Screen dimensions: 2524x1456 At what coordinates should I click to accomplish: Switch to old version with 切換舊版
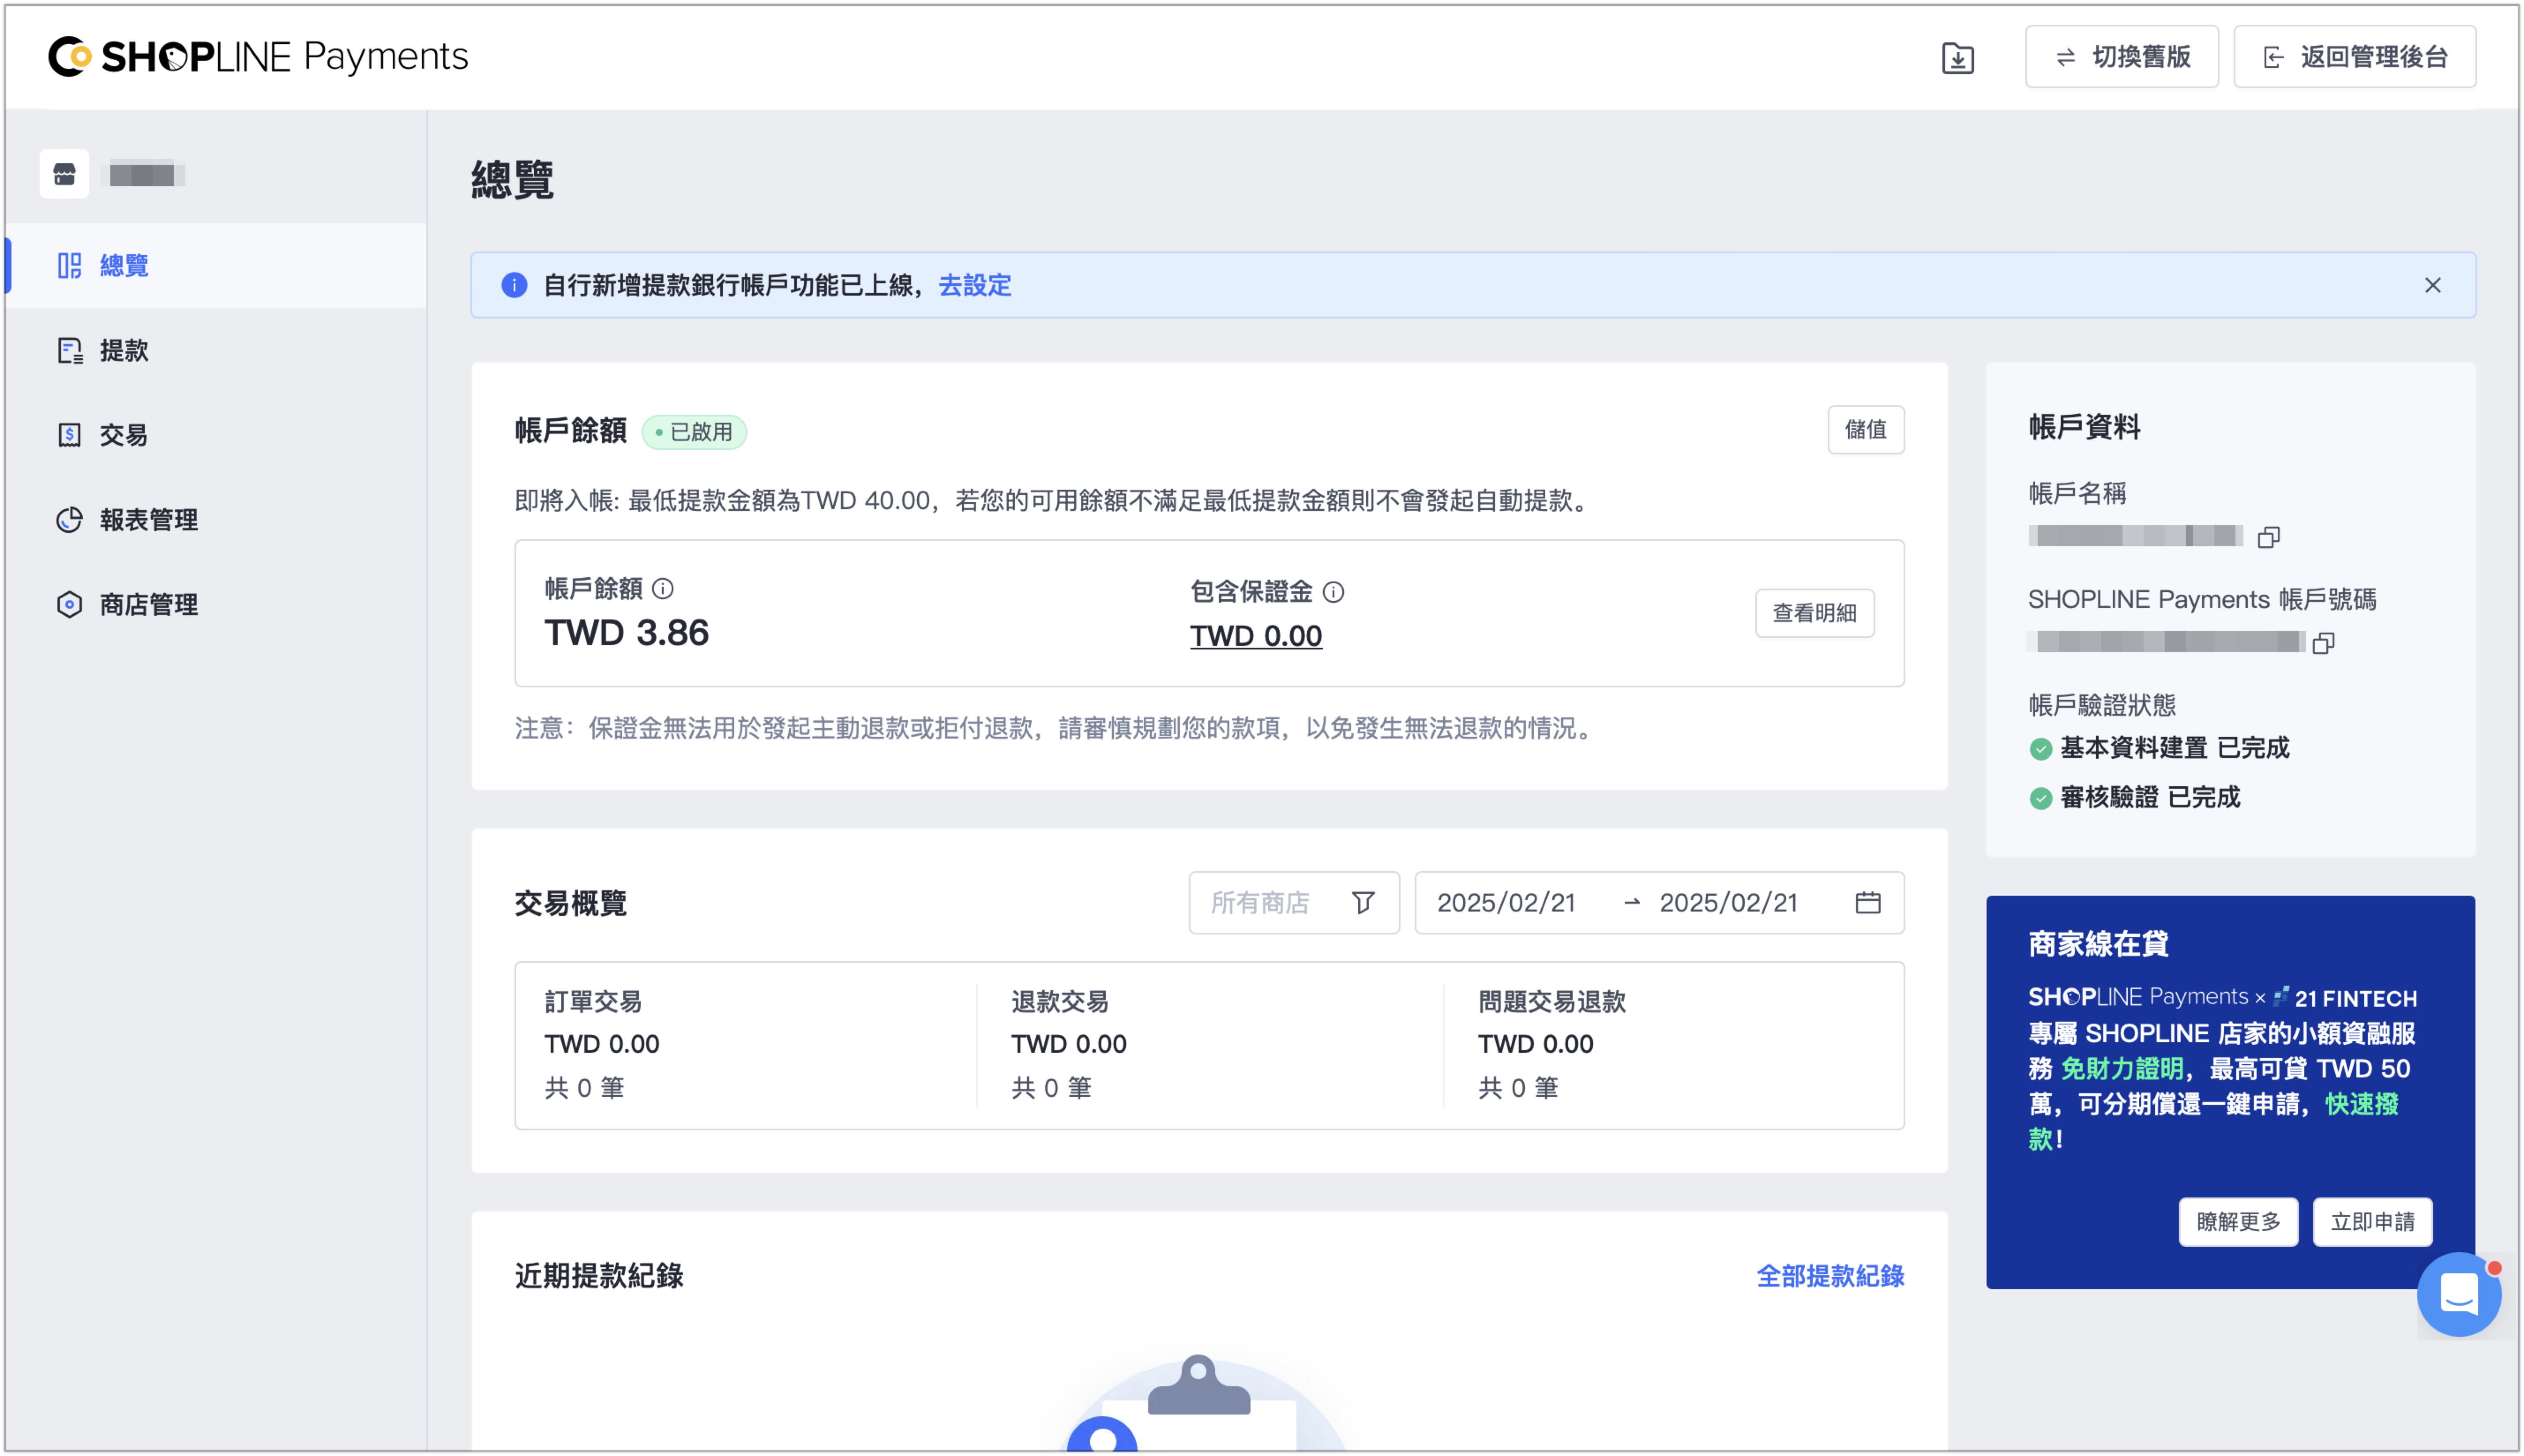(x=2121, y=57)
